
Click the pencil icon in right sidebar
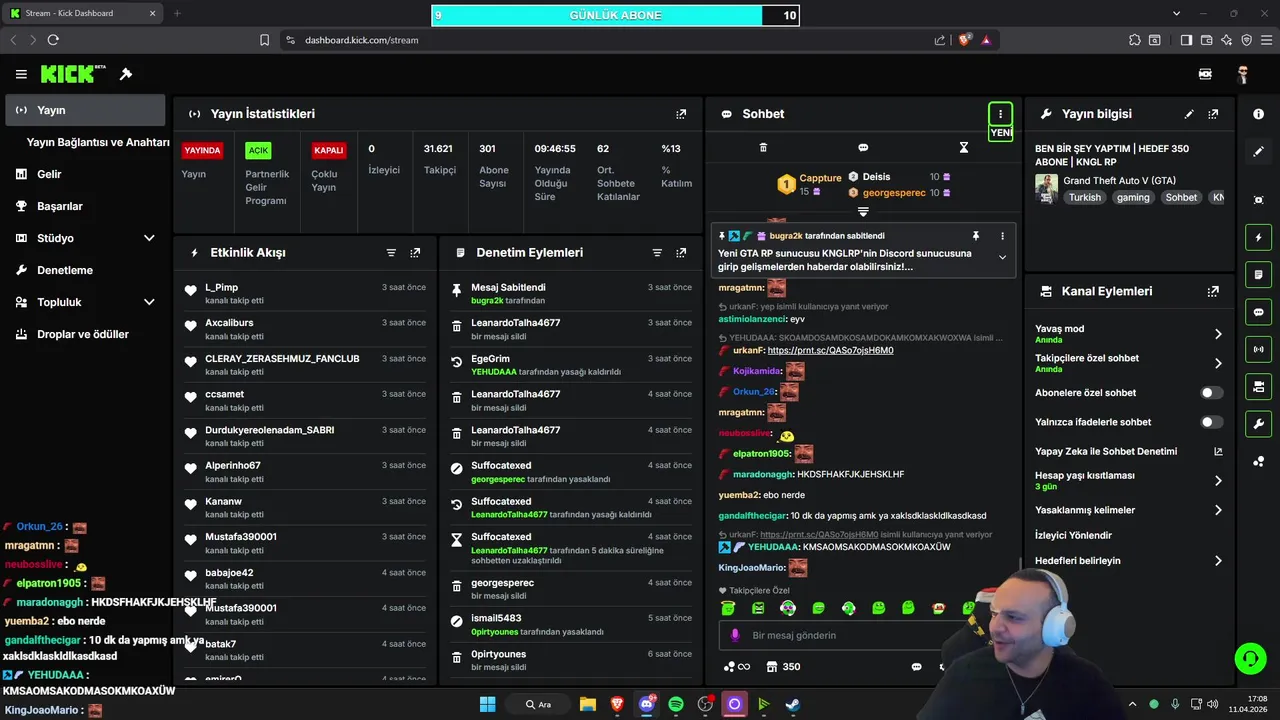point(1258,152)
